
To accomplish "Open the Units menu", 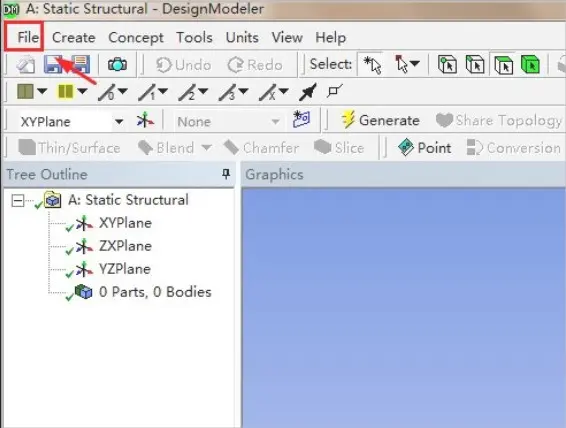I will [242, 37].
